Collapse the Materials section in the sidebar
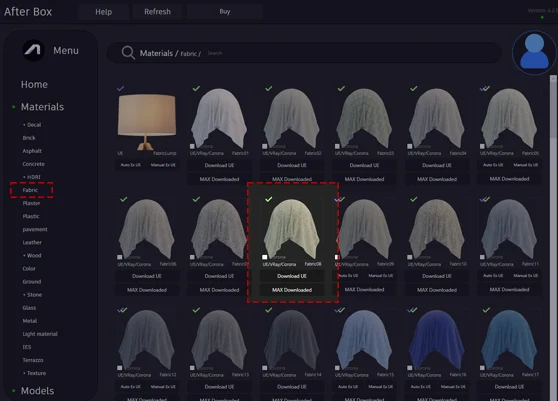Viewport: 558px width, 401px height. coord(42,107)
